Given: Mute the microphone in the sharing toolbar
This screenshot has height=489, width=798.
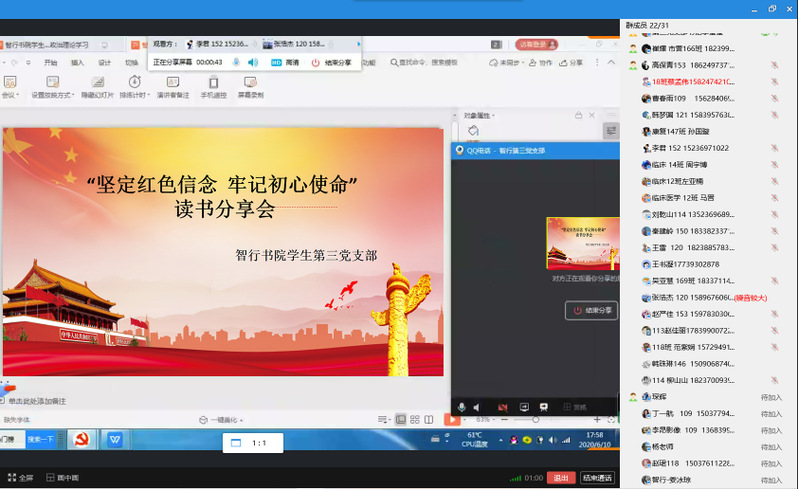Looking at the screenshot, I should coord(236,62).
